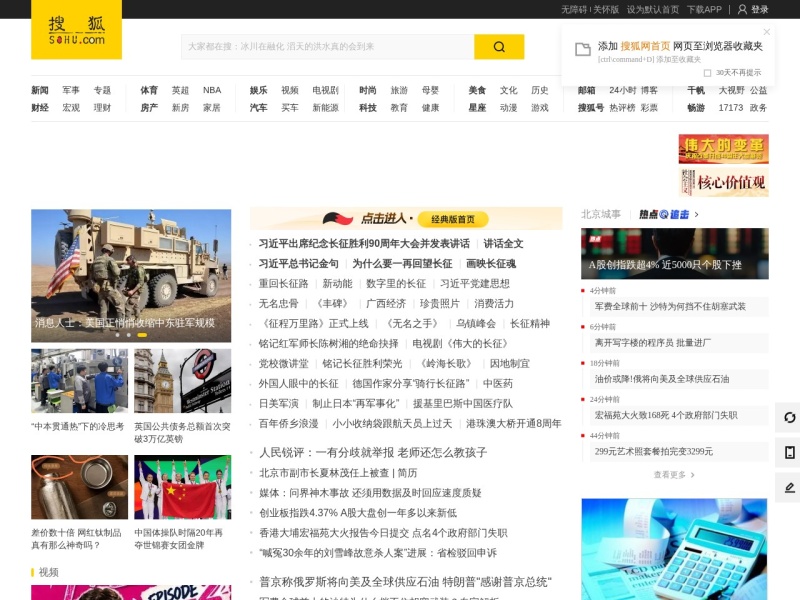Click the yellow search magnifier button

[499, 47]
